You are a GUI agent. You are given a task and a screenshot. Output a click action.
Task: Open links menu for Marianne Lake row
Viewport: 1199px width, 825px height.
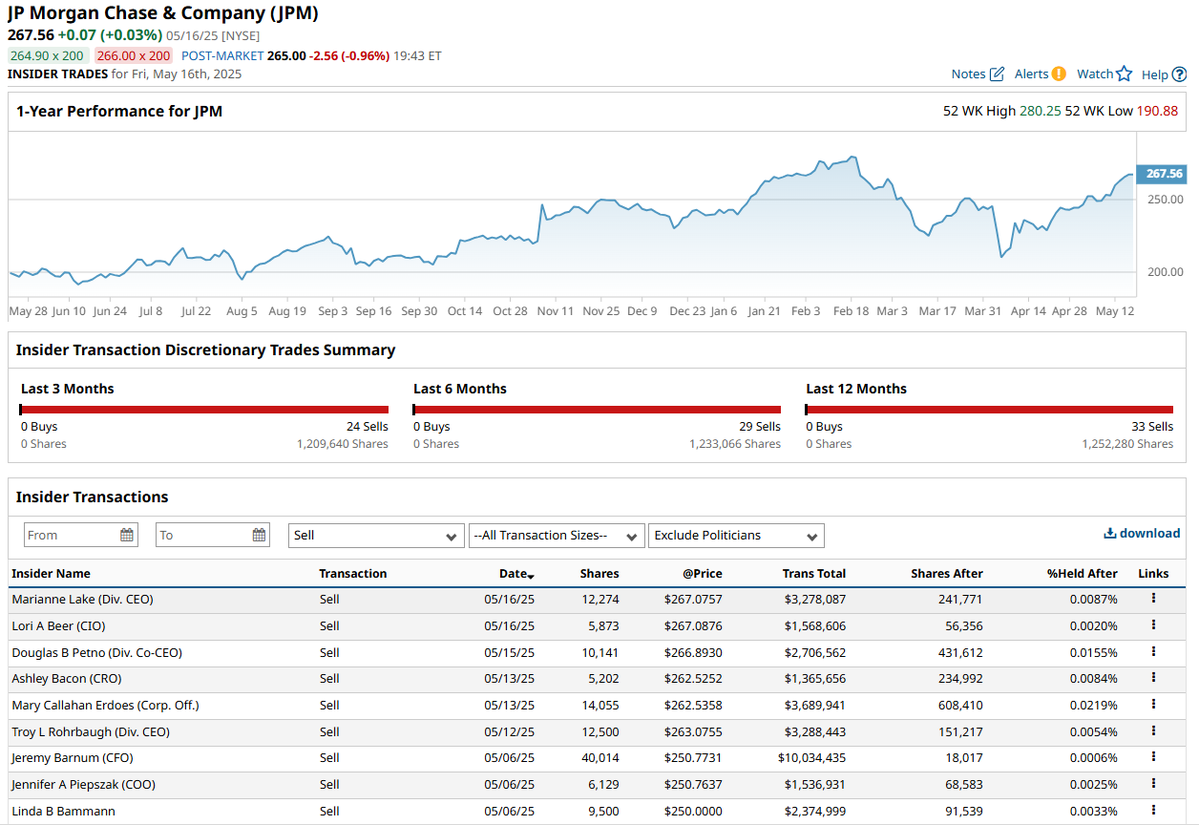pyautogui.click(x=1153, y=599)
